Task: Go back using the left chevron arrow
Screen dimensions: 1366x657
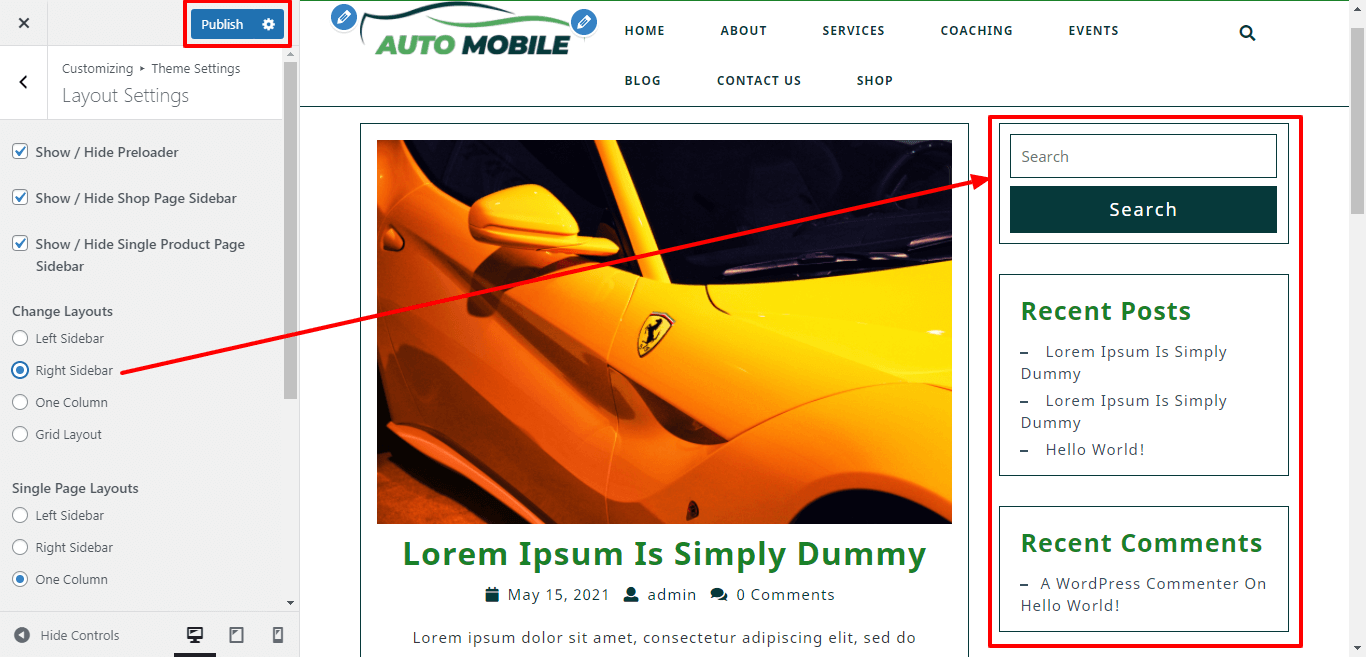Action: pos(24,82)
